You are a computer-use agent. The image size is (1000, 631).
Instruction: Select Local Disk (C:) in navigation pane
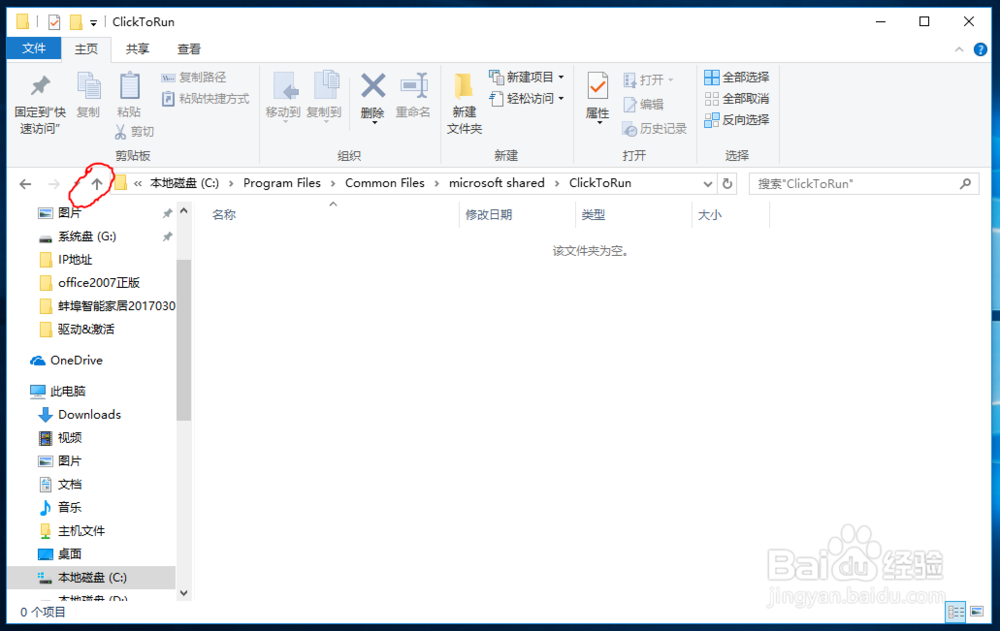point(93,577)
